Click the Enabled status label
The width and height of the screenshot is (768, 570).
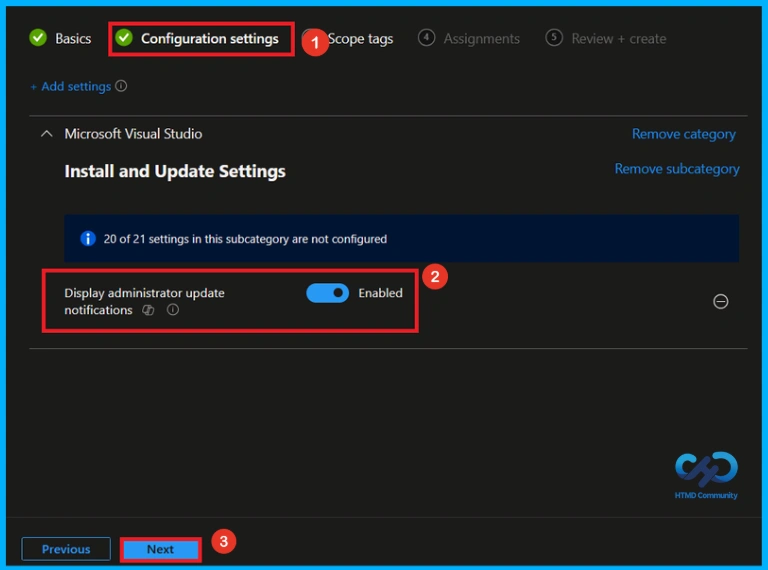pyautogui.click(x=381, y=293)
